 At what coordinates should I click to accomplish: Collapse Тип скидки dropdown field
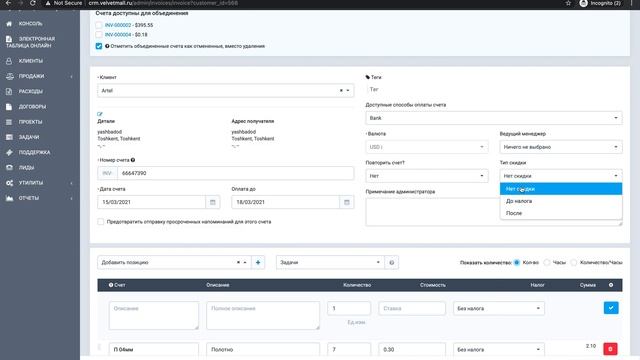[x=561, y=176]
